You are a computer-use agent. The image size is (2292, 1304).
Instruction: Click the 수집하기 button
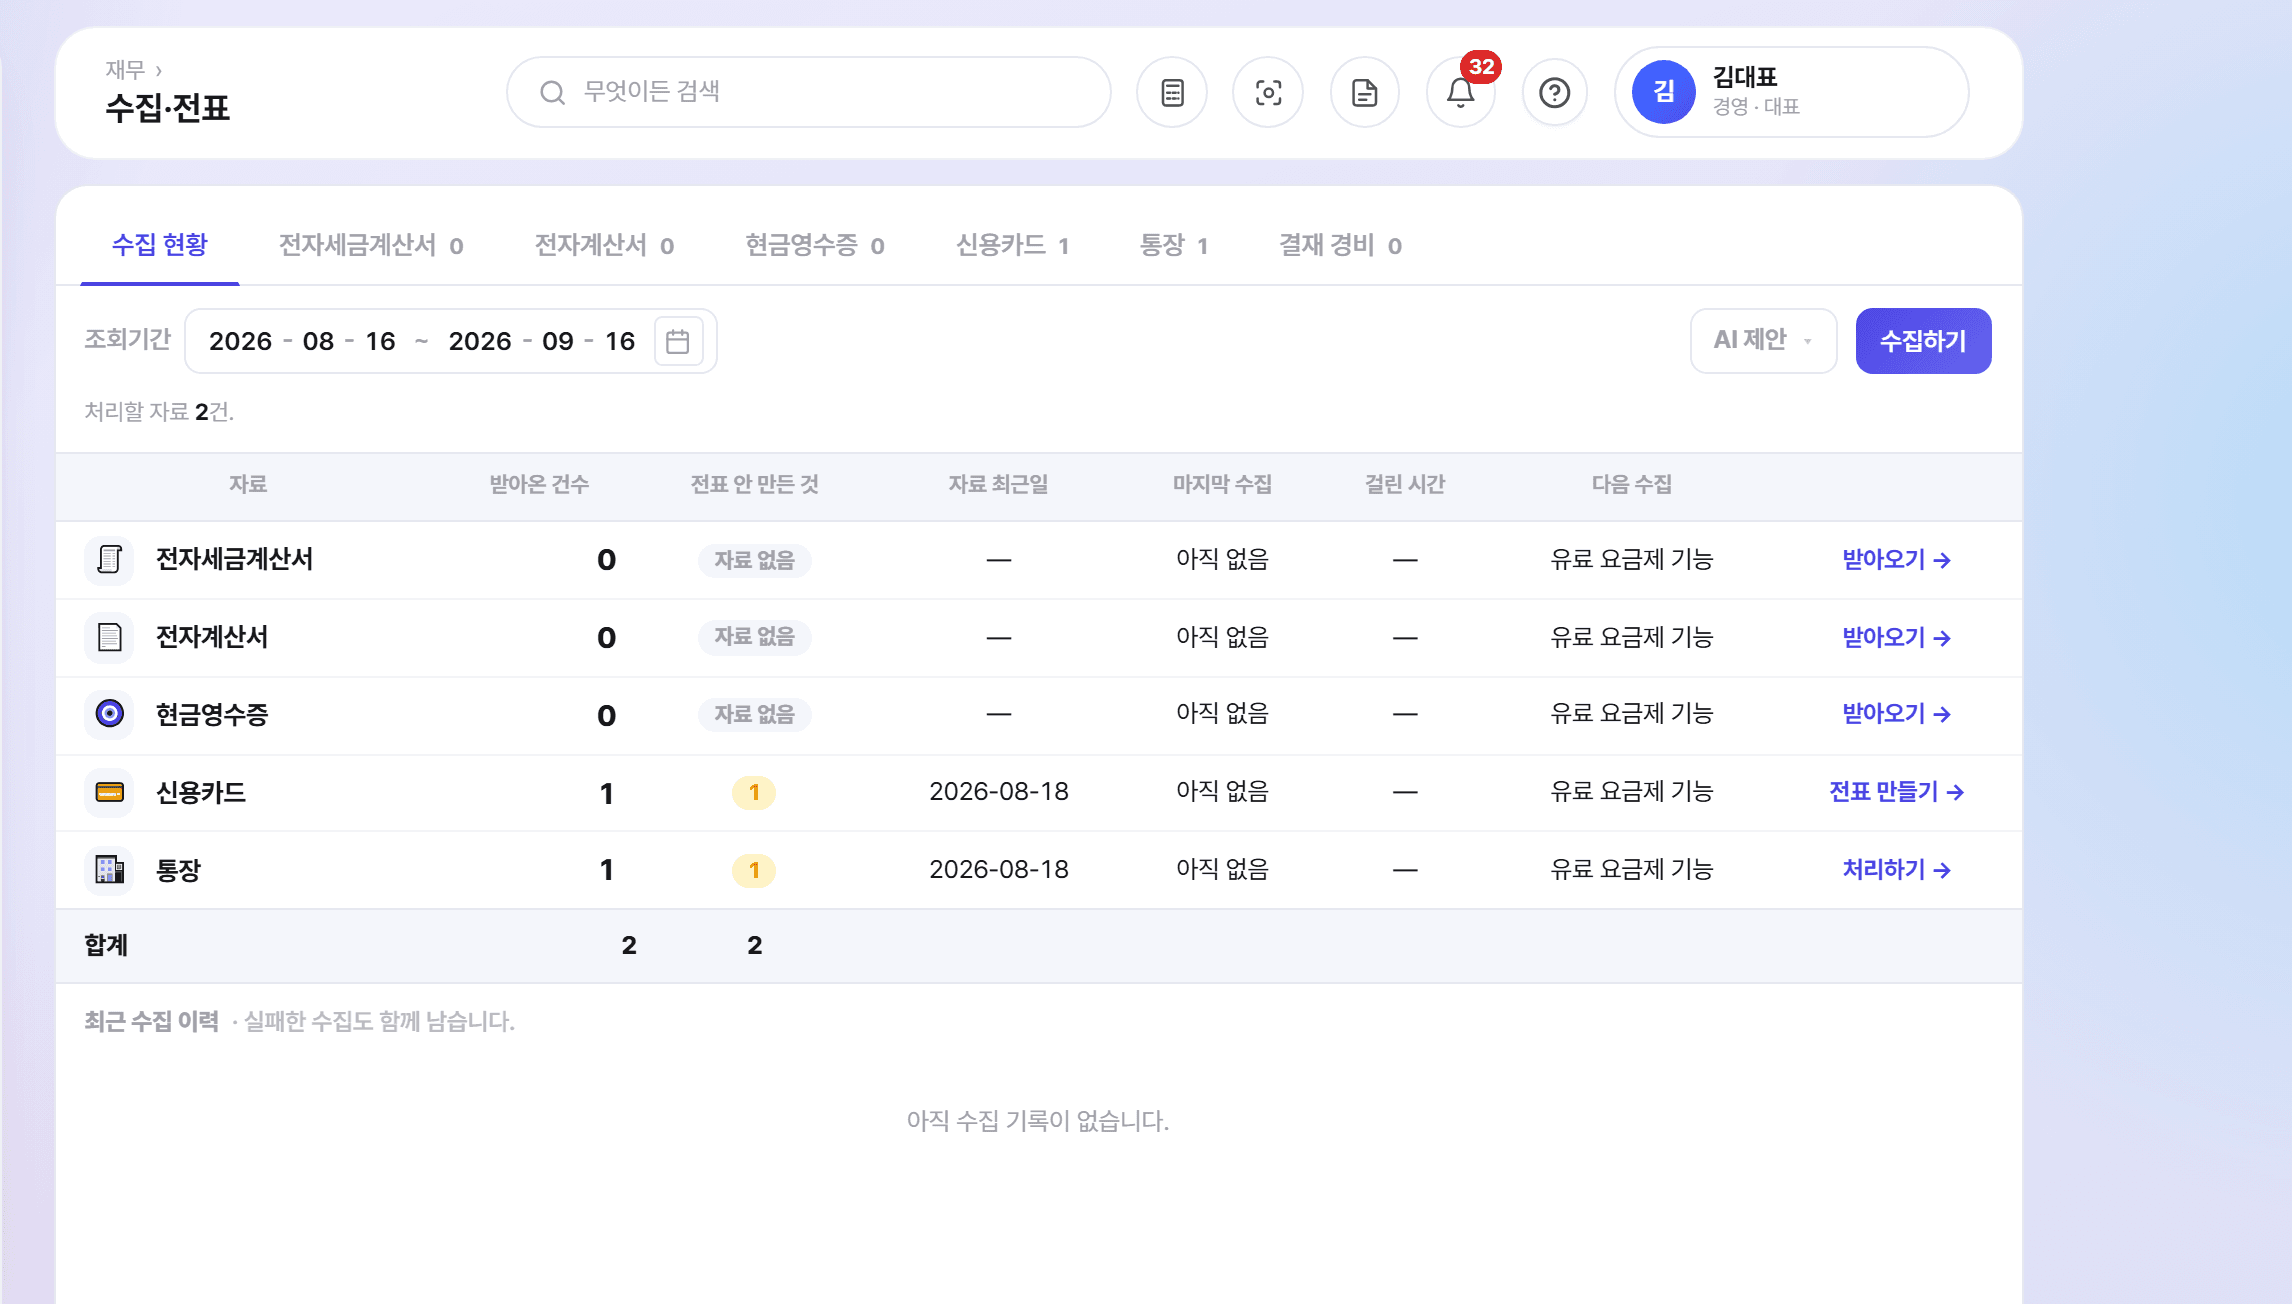(x=1923, y=341)
